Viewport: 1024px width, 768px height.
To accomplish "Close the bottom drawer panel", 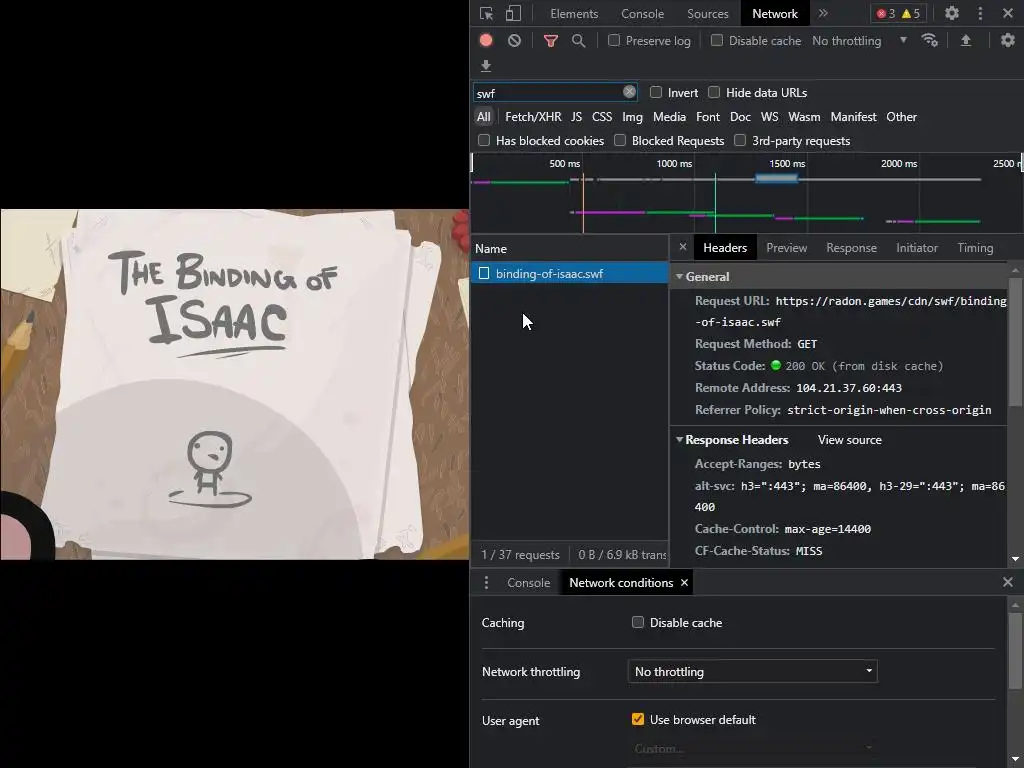I will tap(1008, 582).
